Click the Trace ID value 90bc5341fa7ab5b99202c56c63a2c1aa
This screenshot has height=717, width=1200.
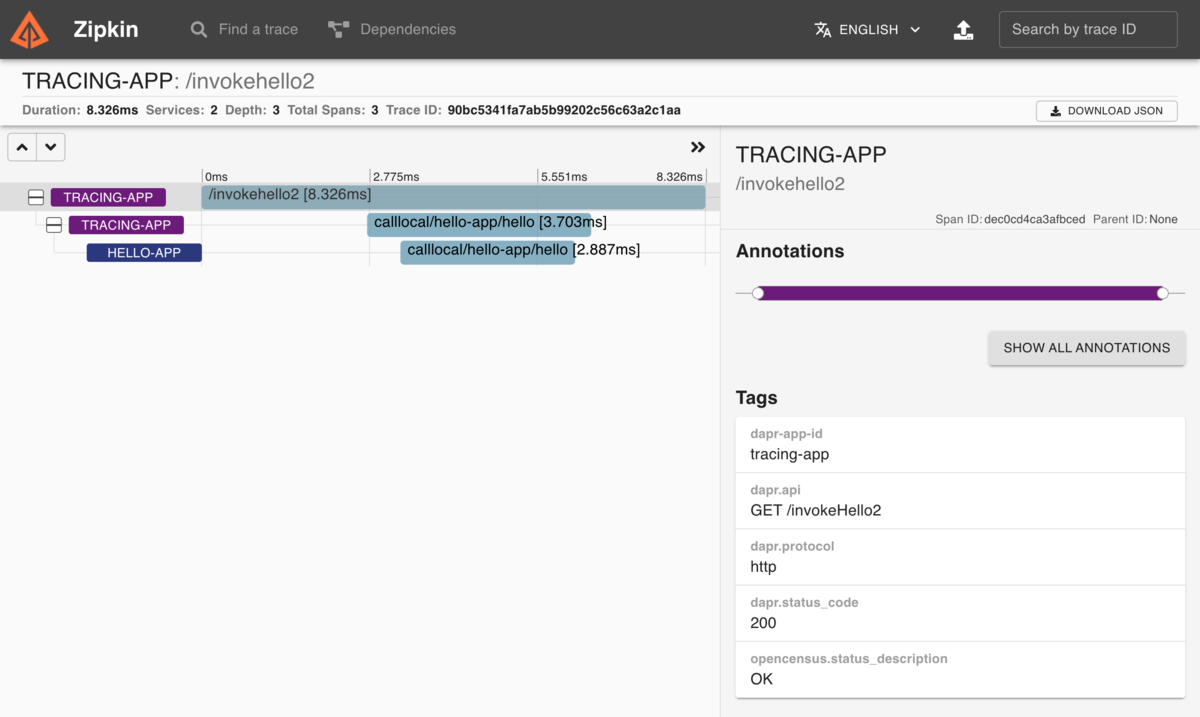(x=564, y=110)
